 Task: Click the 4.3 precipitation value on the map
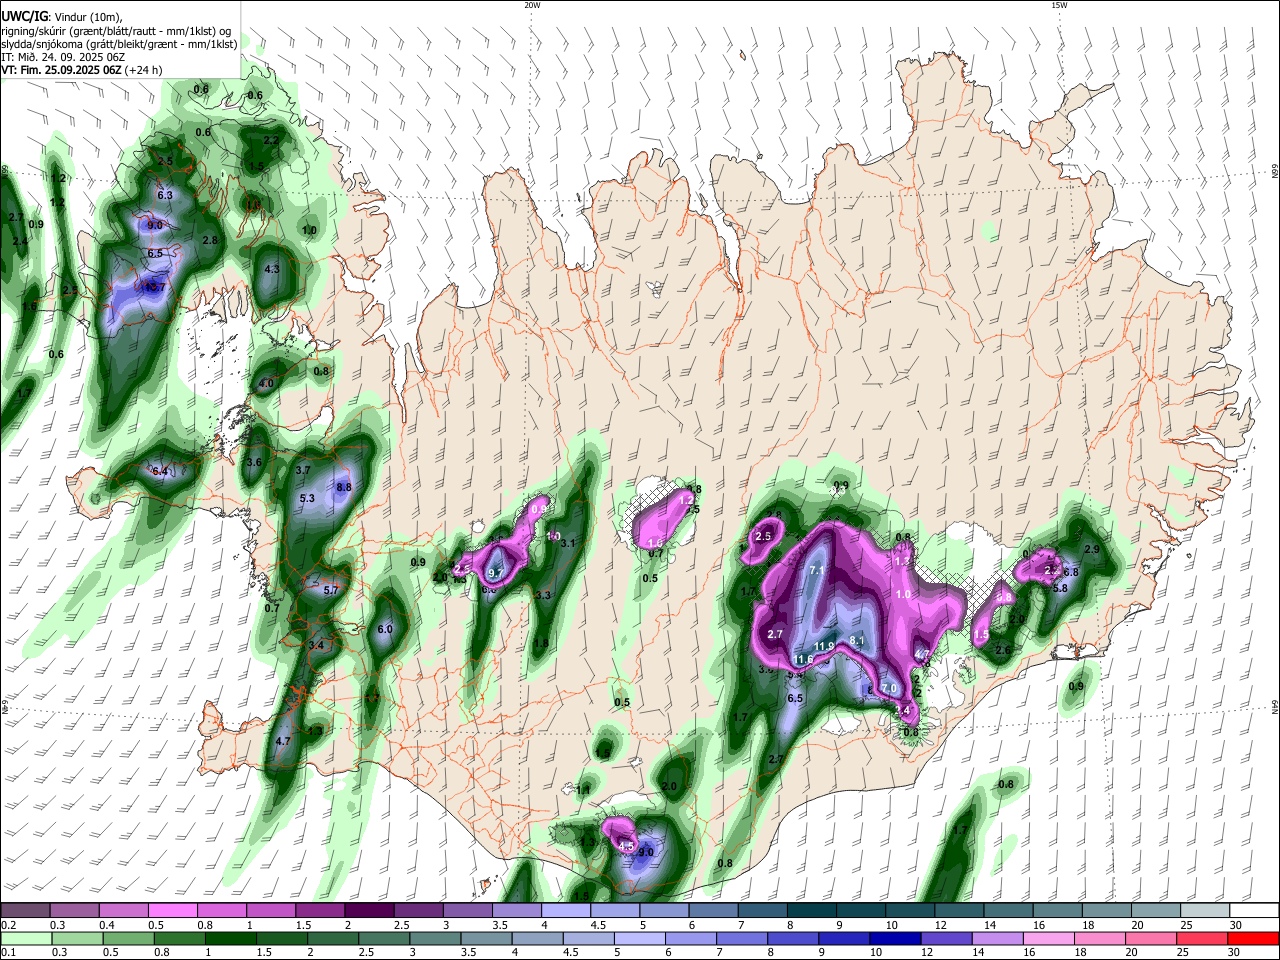click(271, 269)
